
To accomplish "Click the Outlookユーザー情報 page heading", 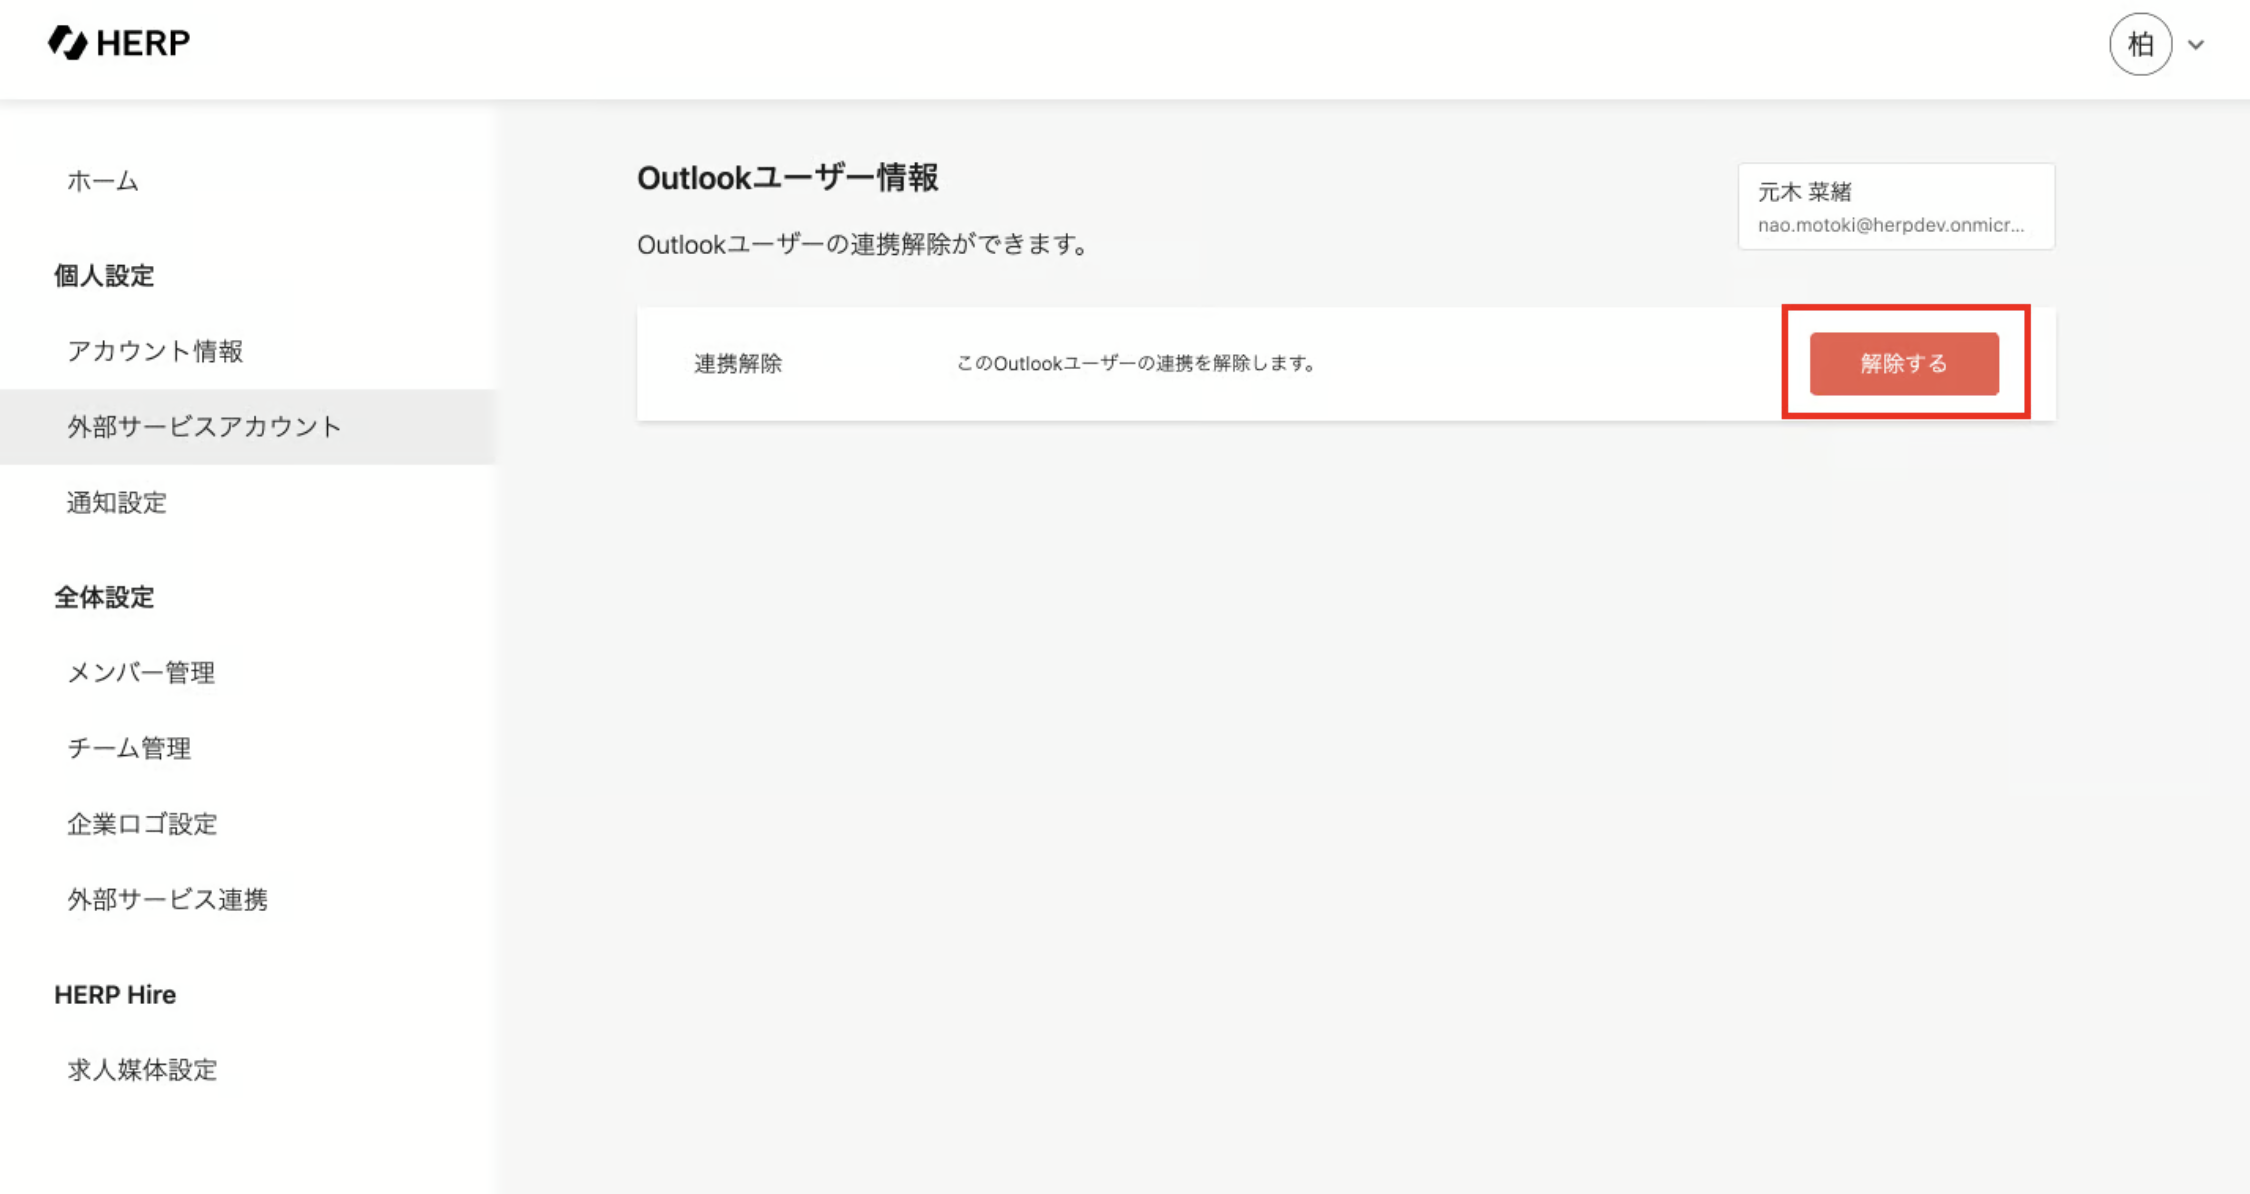I will tap(787, 178).
